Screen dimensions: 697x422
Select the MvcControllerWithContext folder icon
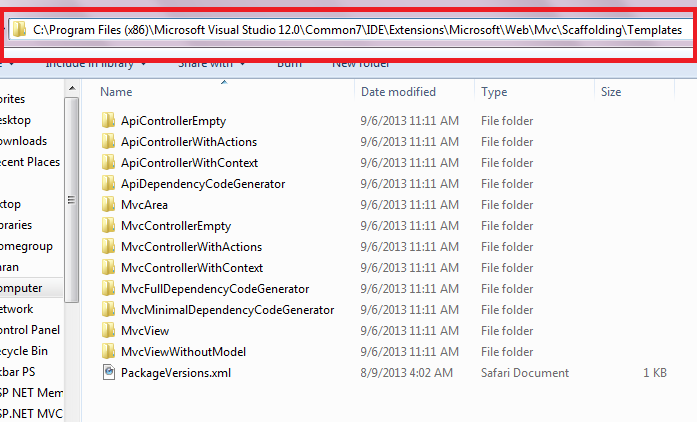coord(108,267)
